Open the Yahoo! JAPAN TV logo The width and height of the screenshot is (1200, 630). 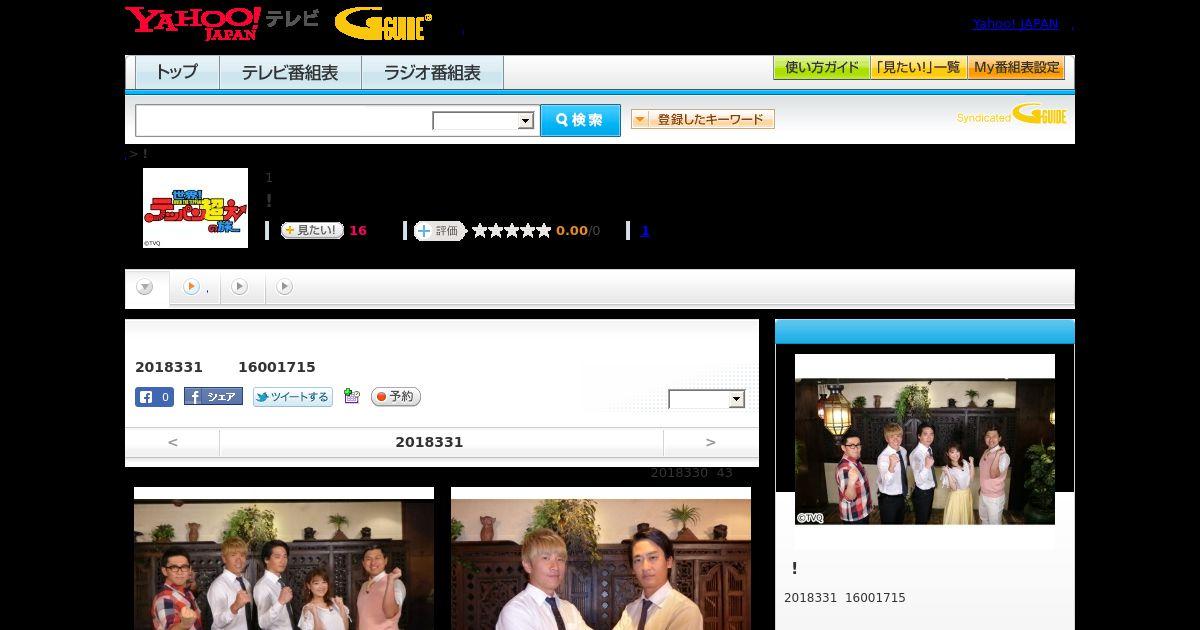click(222, 23)
